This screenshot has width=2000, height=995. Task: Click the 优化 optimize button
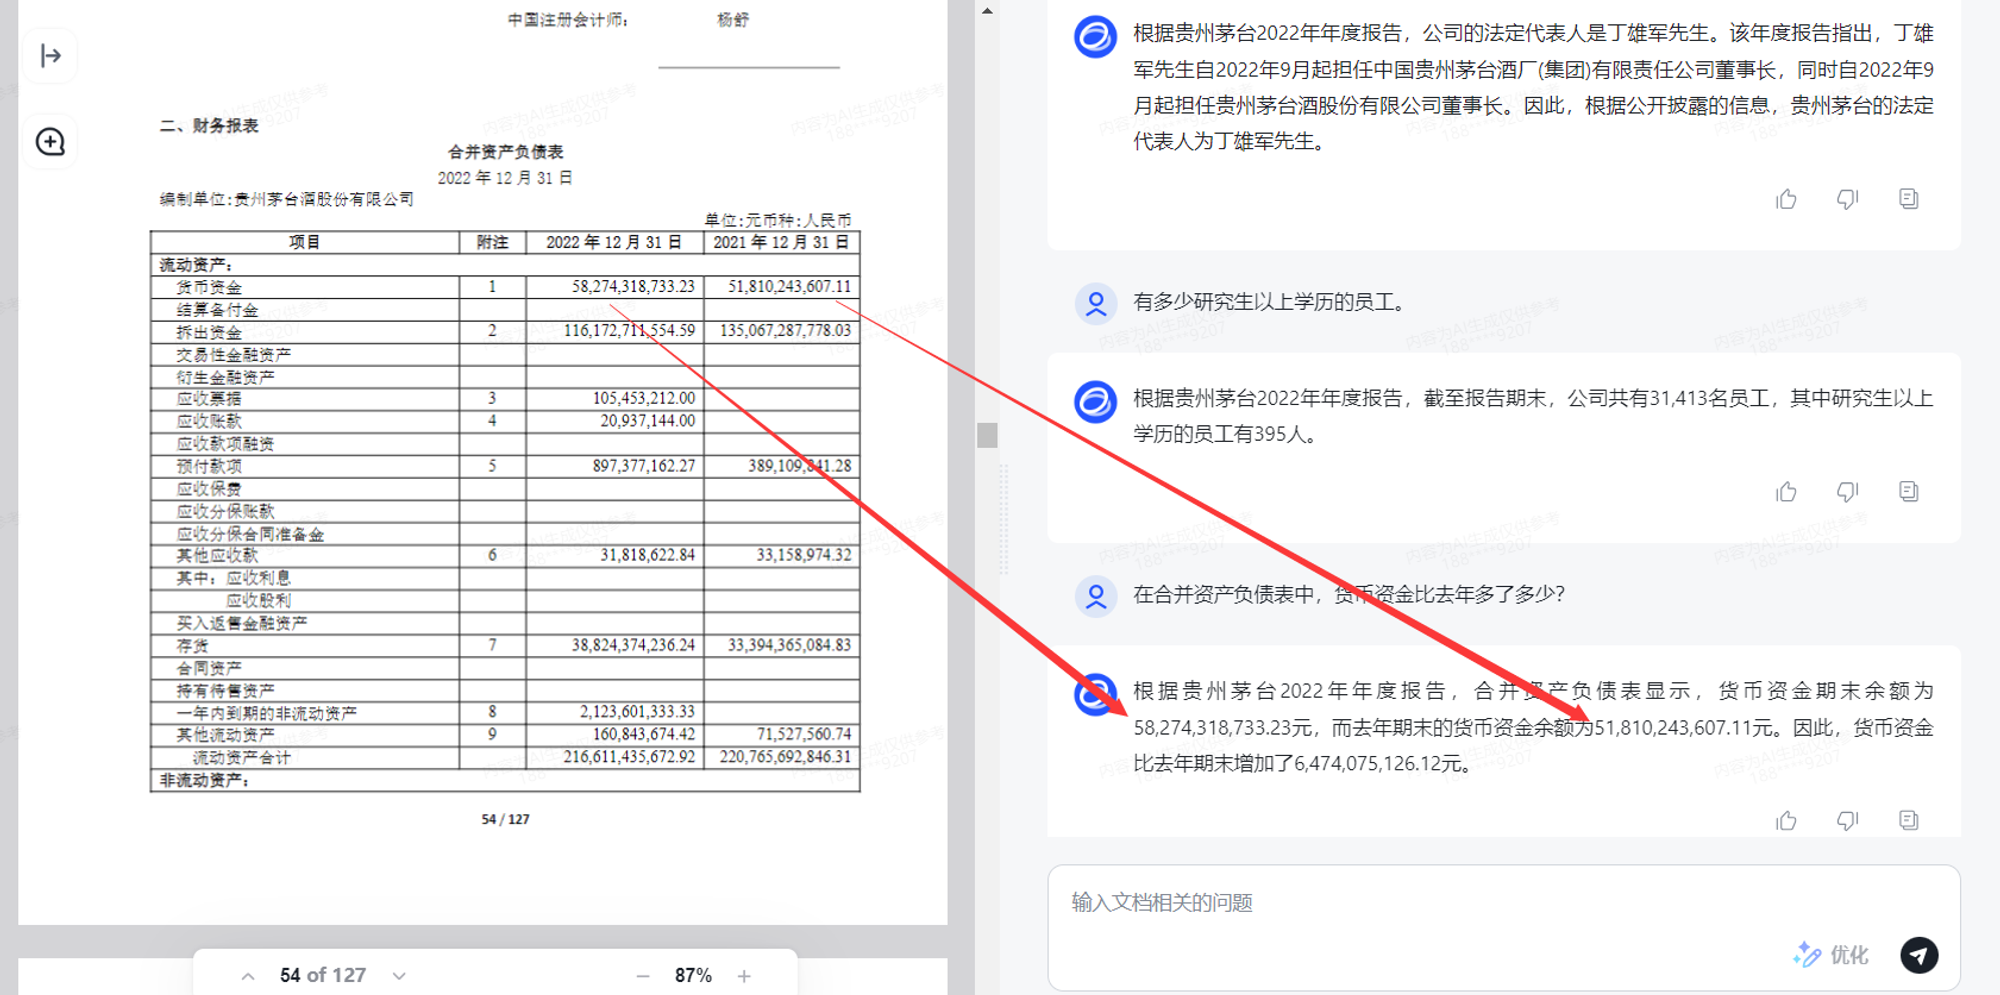[x=1831, y=955]
